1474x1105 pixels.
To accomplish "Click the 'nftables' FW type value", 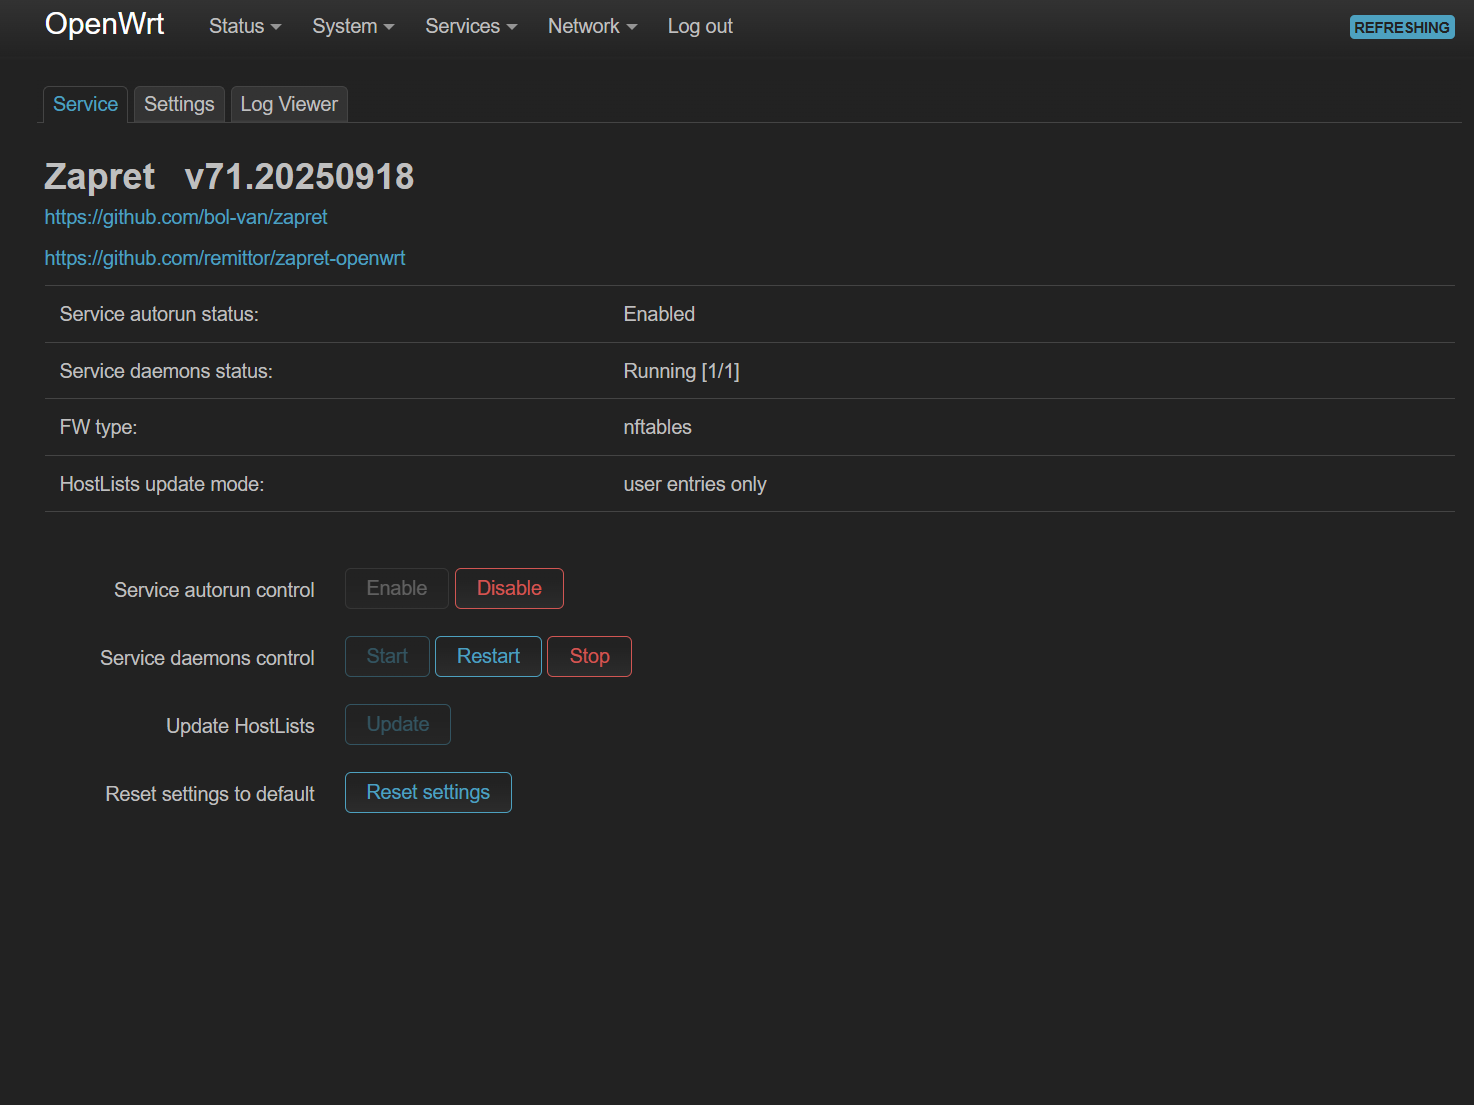I will pyautogui.click(x=658, y=427).
